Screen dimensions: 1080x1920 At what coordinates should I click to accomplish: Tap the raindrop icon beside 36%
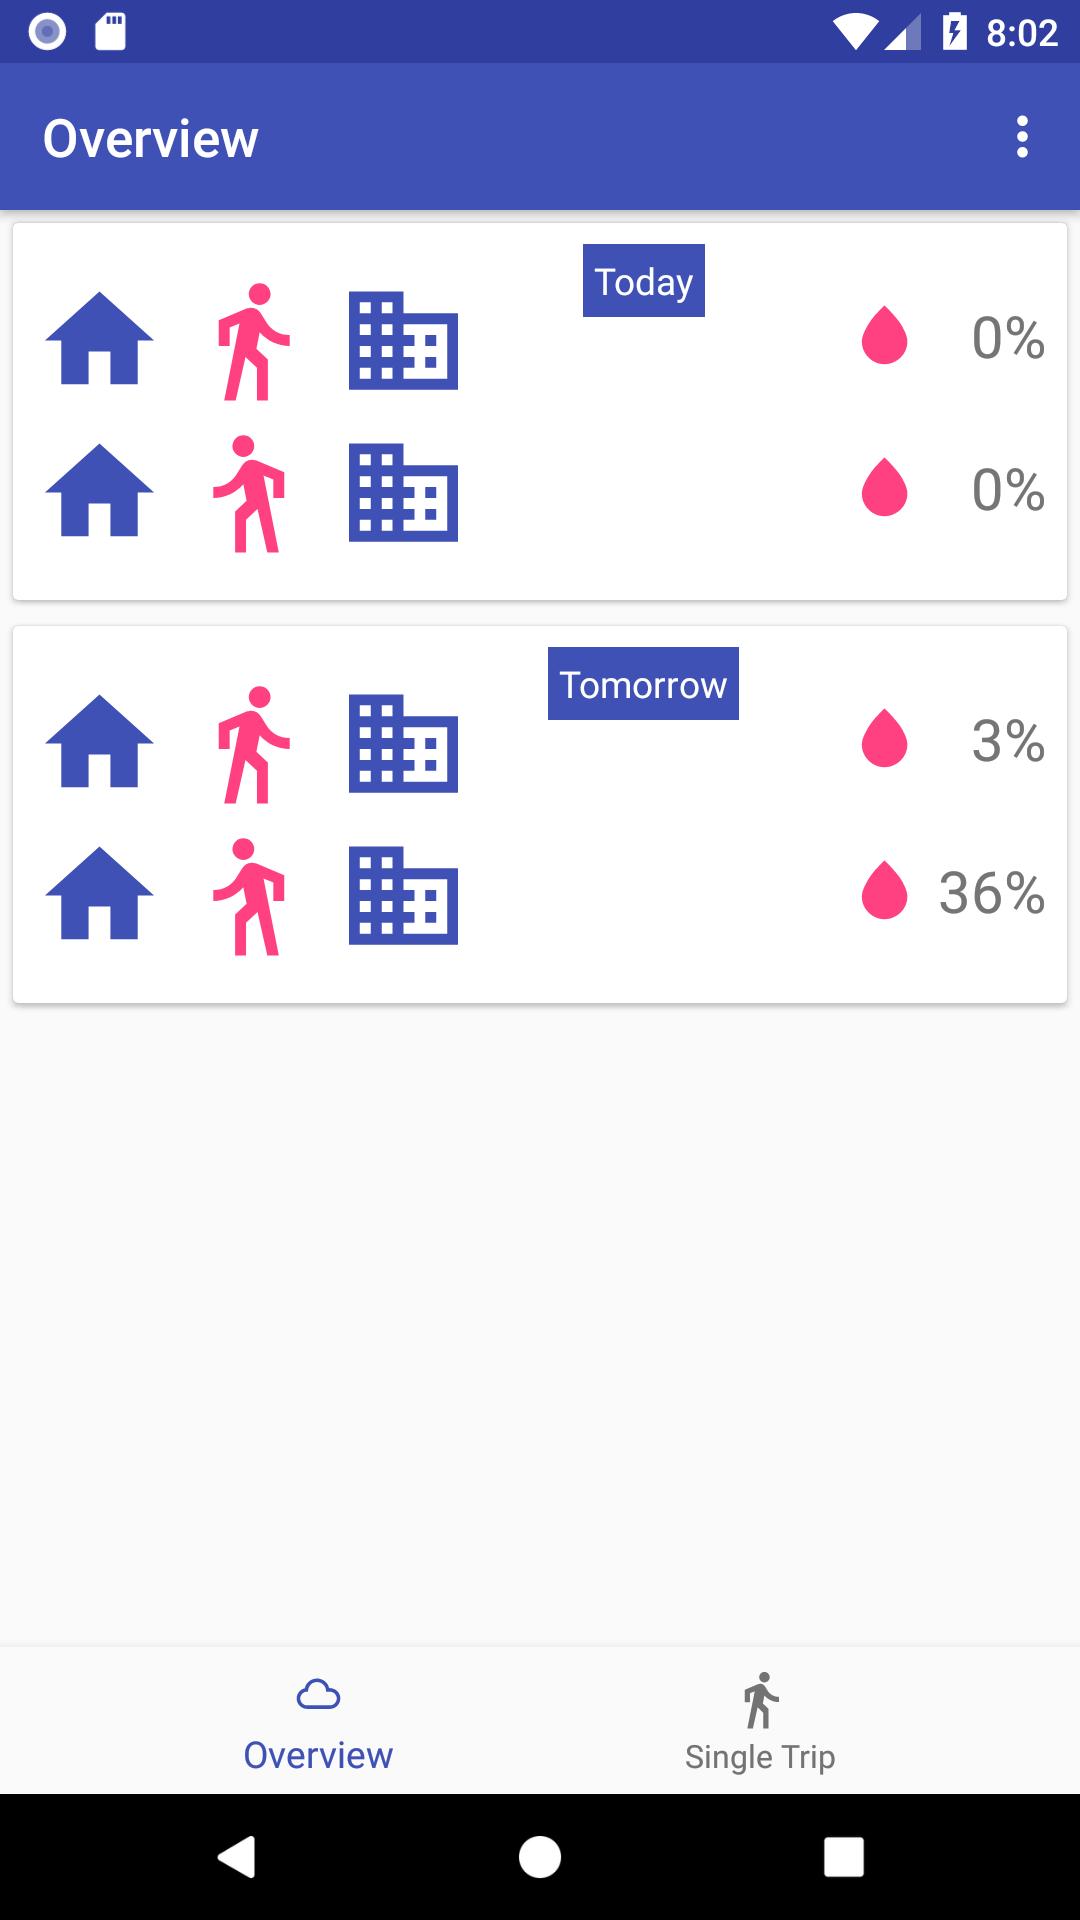(x=884, y=890)
